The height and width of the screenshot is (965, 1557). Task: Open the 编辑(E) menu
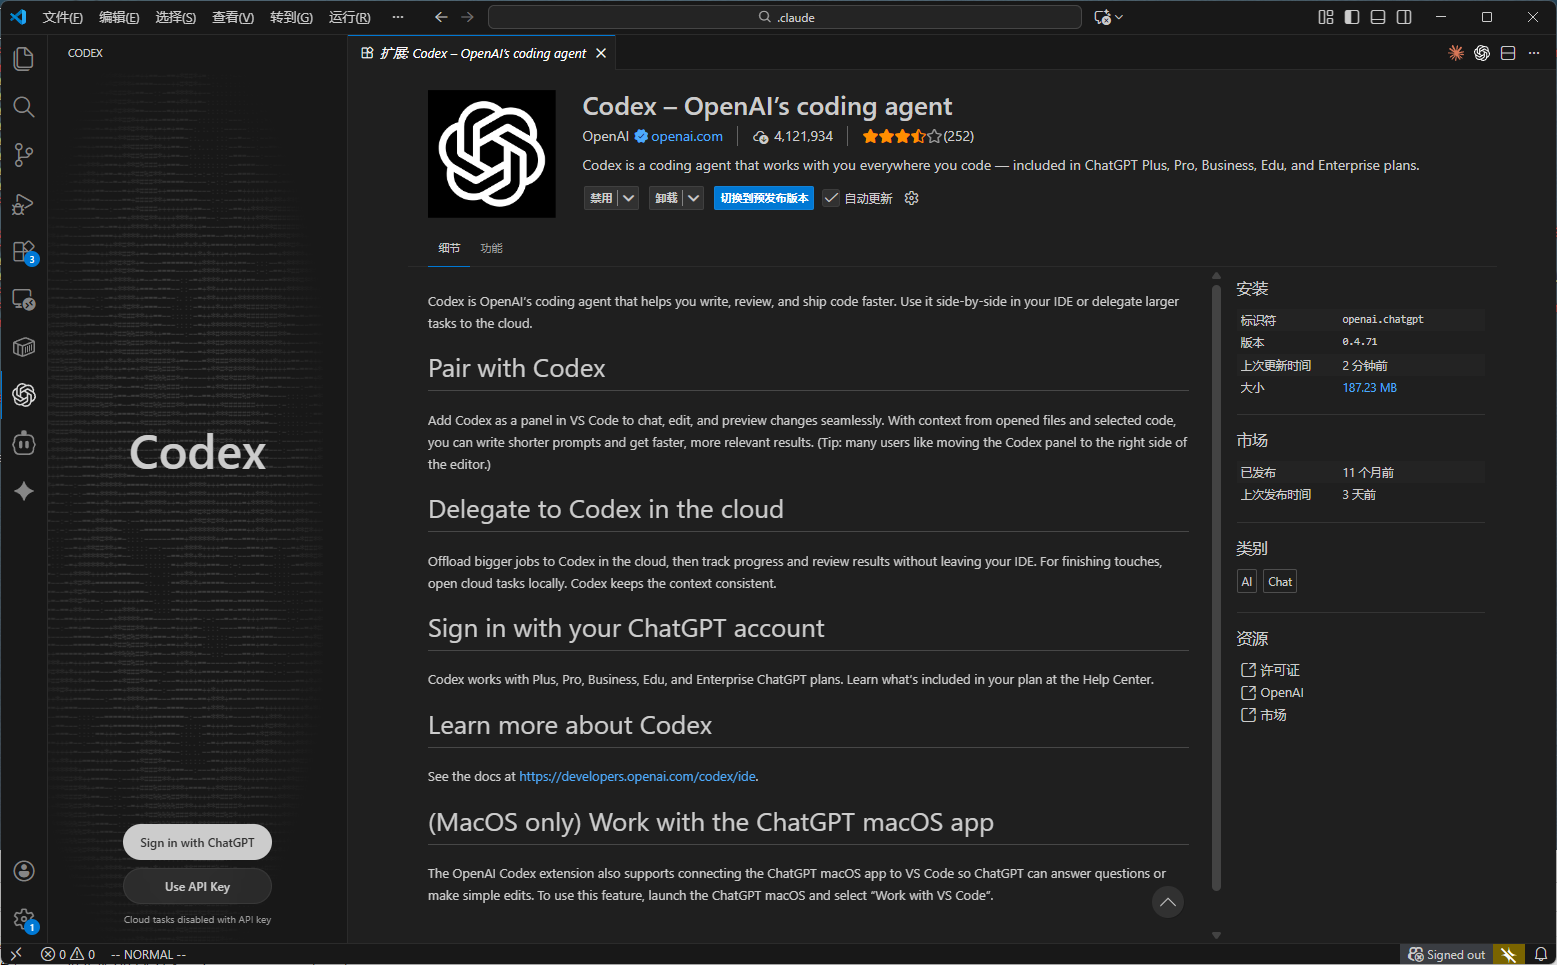coord(119,17)
